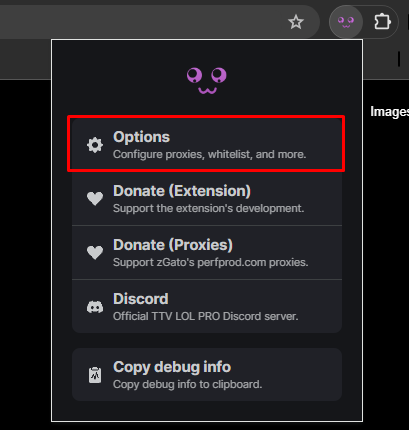Click "Configure proxies, whitelist, and more." text
Screen dimensions: 409x430
click(210, 155)
